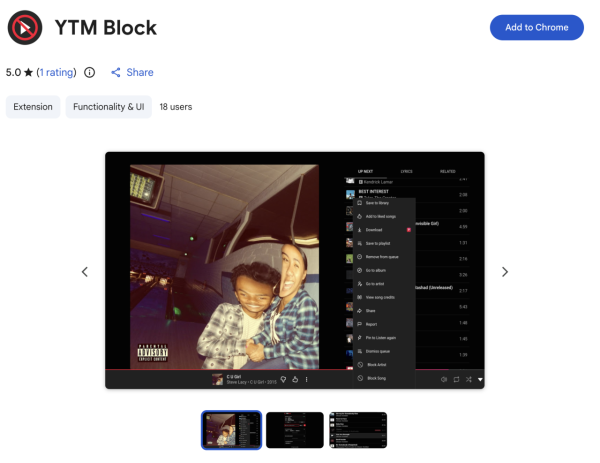Select the third screenshot thumbnail
The width and height of the screenshot is (600, 463).
coord(358,430)
